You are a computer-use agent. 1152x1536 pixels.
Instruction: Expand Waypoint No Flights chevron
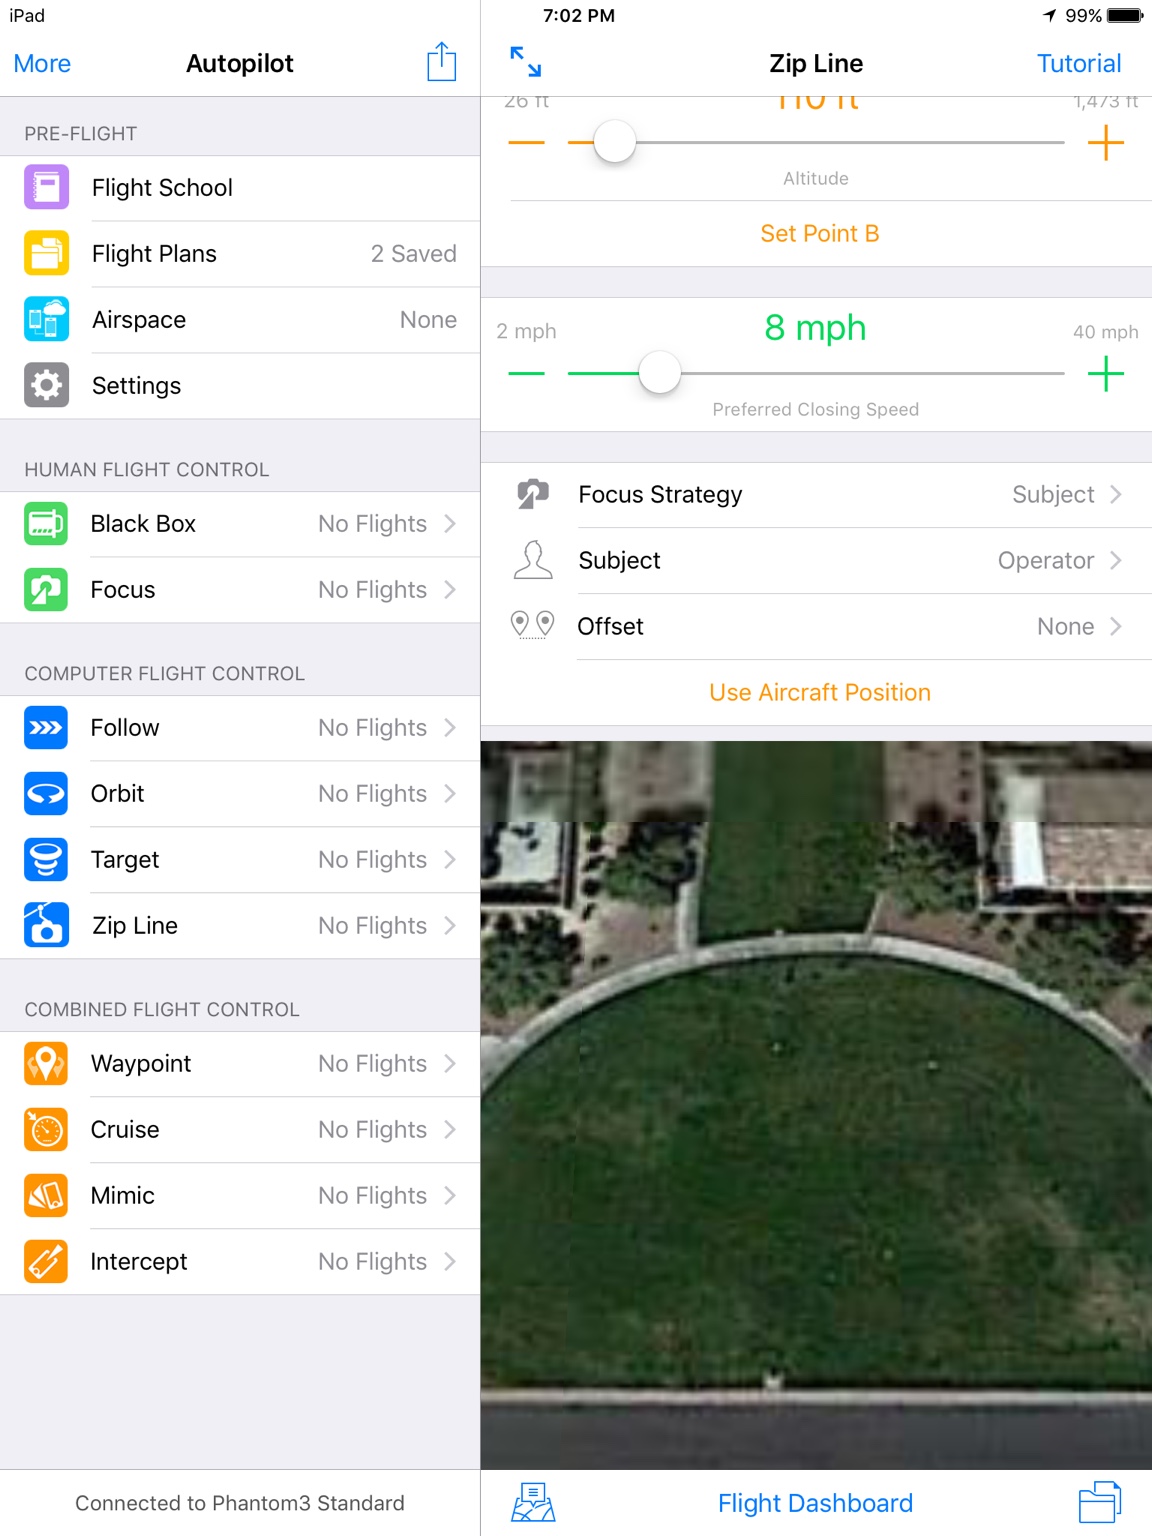pyautogui.click(x=450, y=1063)
